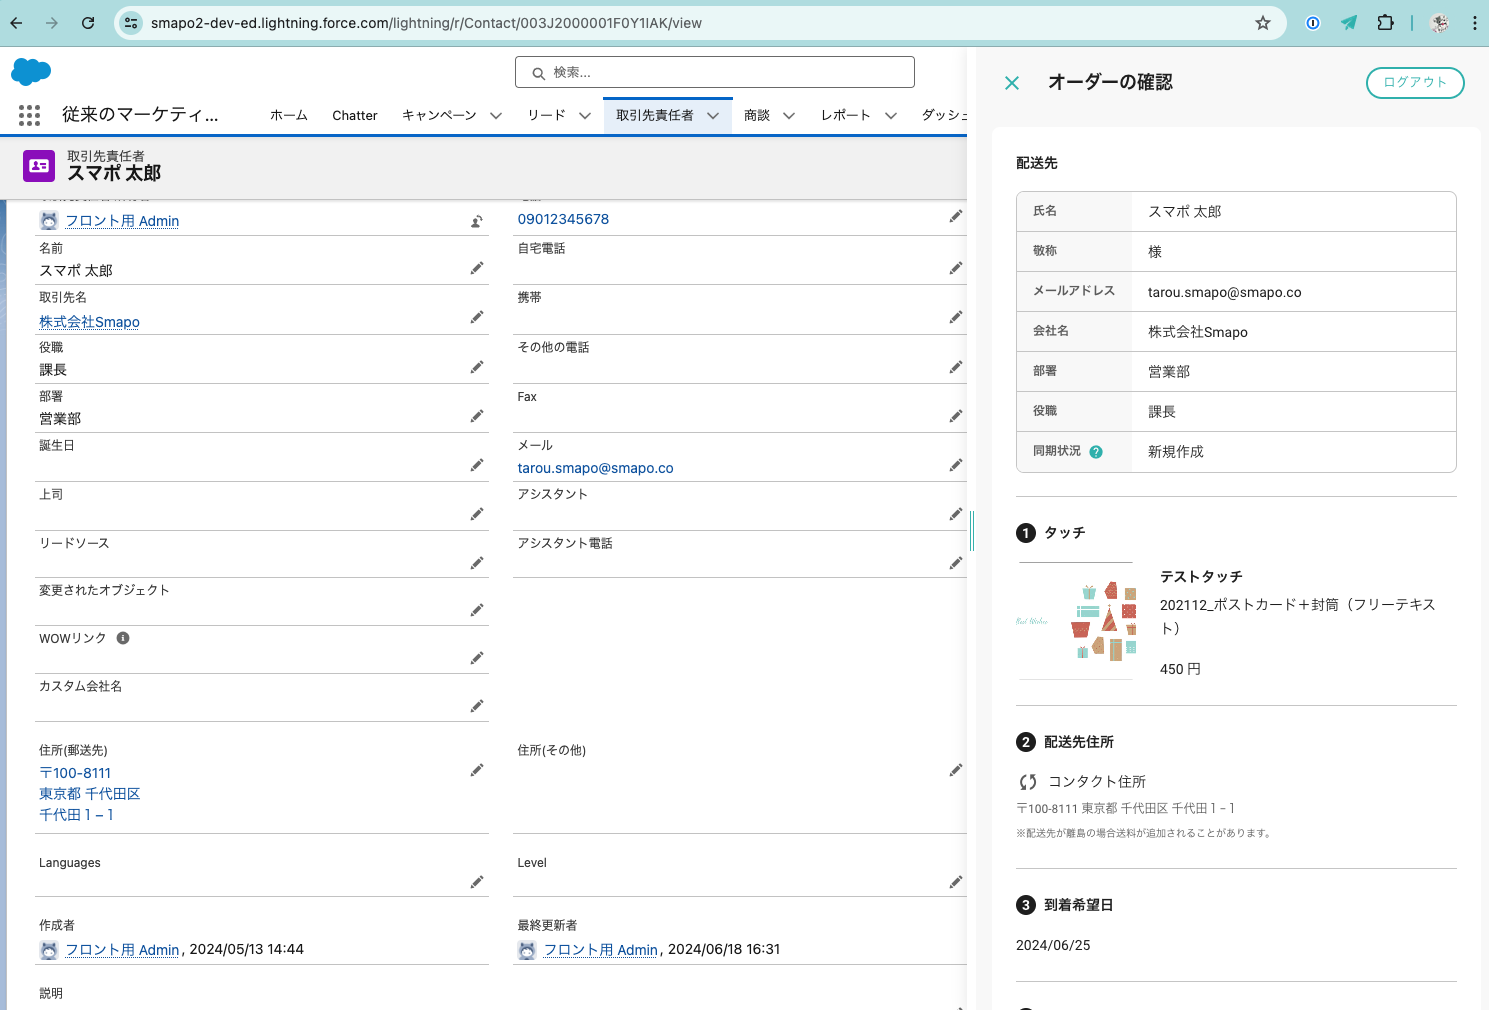Expand the レポート tab dropdown chevron
The width and height of the screenshot is (1489, 1010).
pyautogui.click(x=891, y=116)
